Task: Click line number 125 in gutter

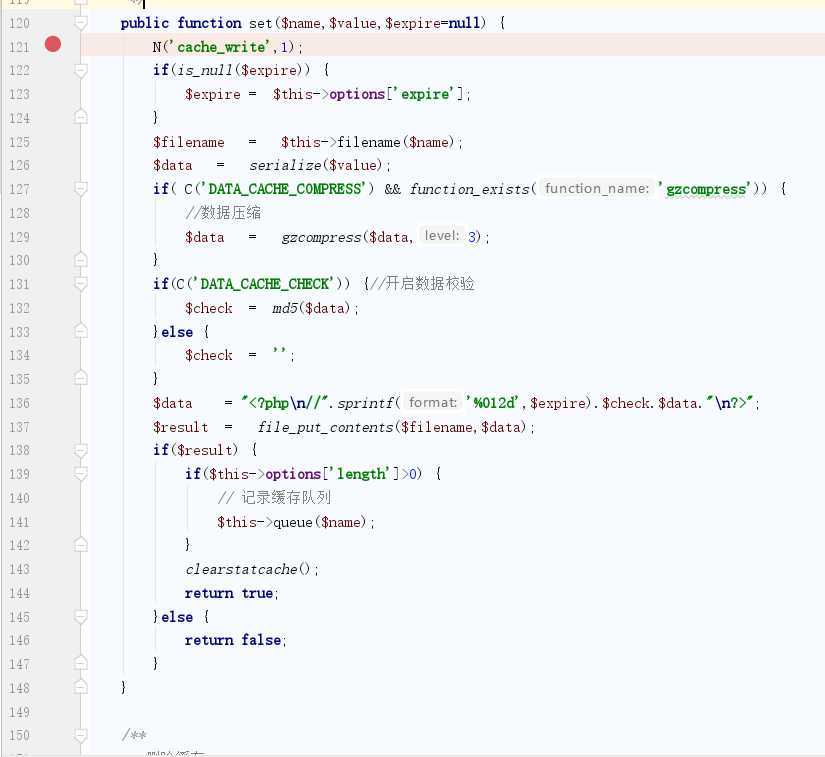Action: click(19, 142)
